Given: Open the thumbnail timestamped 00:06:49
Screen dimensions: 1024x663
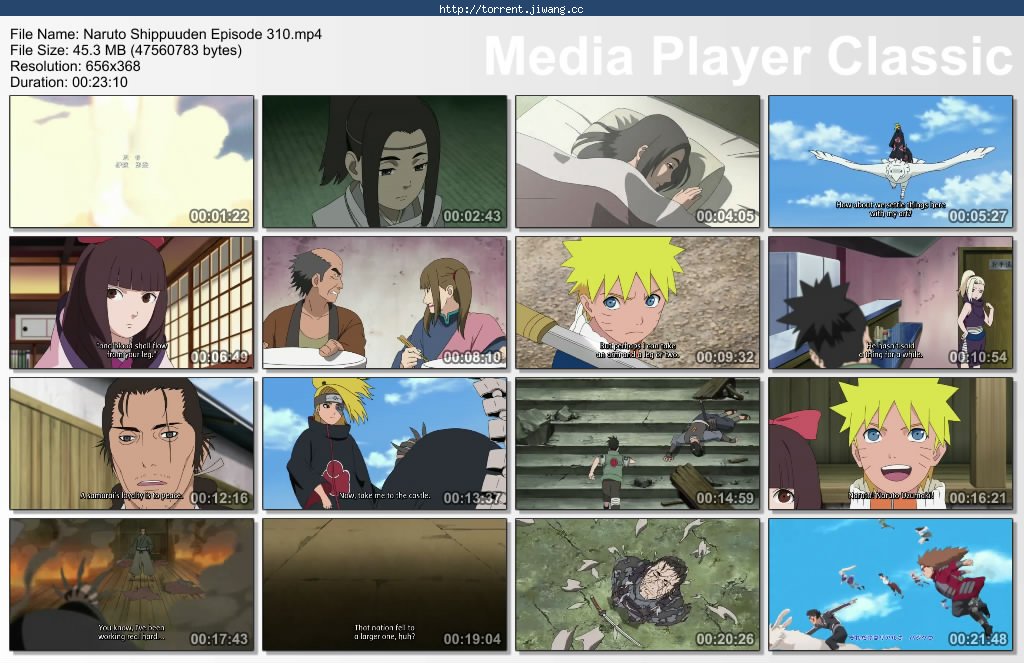Looking at the screenshot, I should (x=132, y=303).
